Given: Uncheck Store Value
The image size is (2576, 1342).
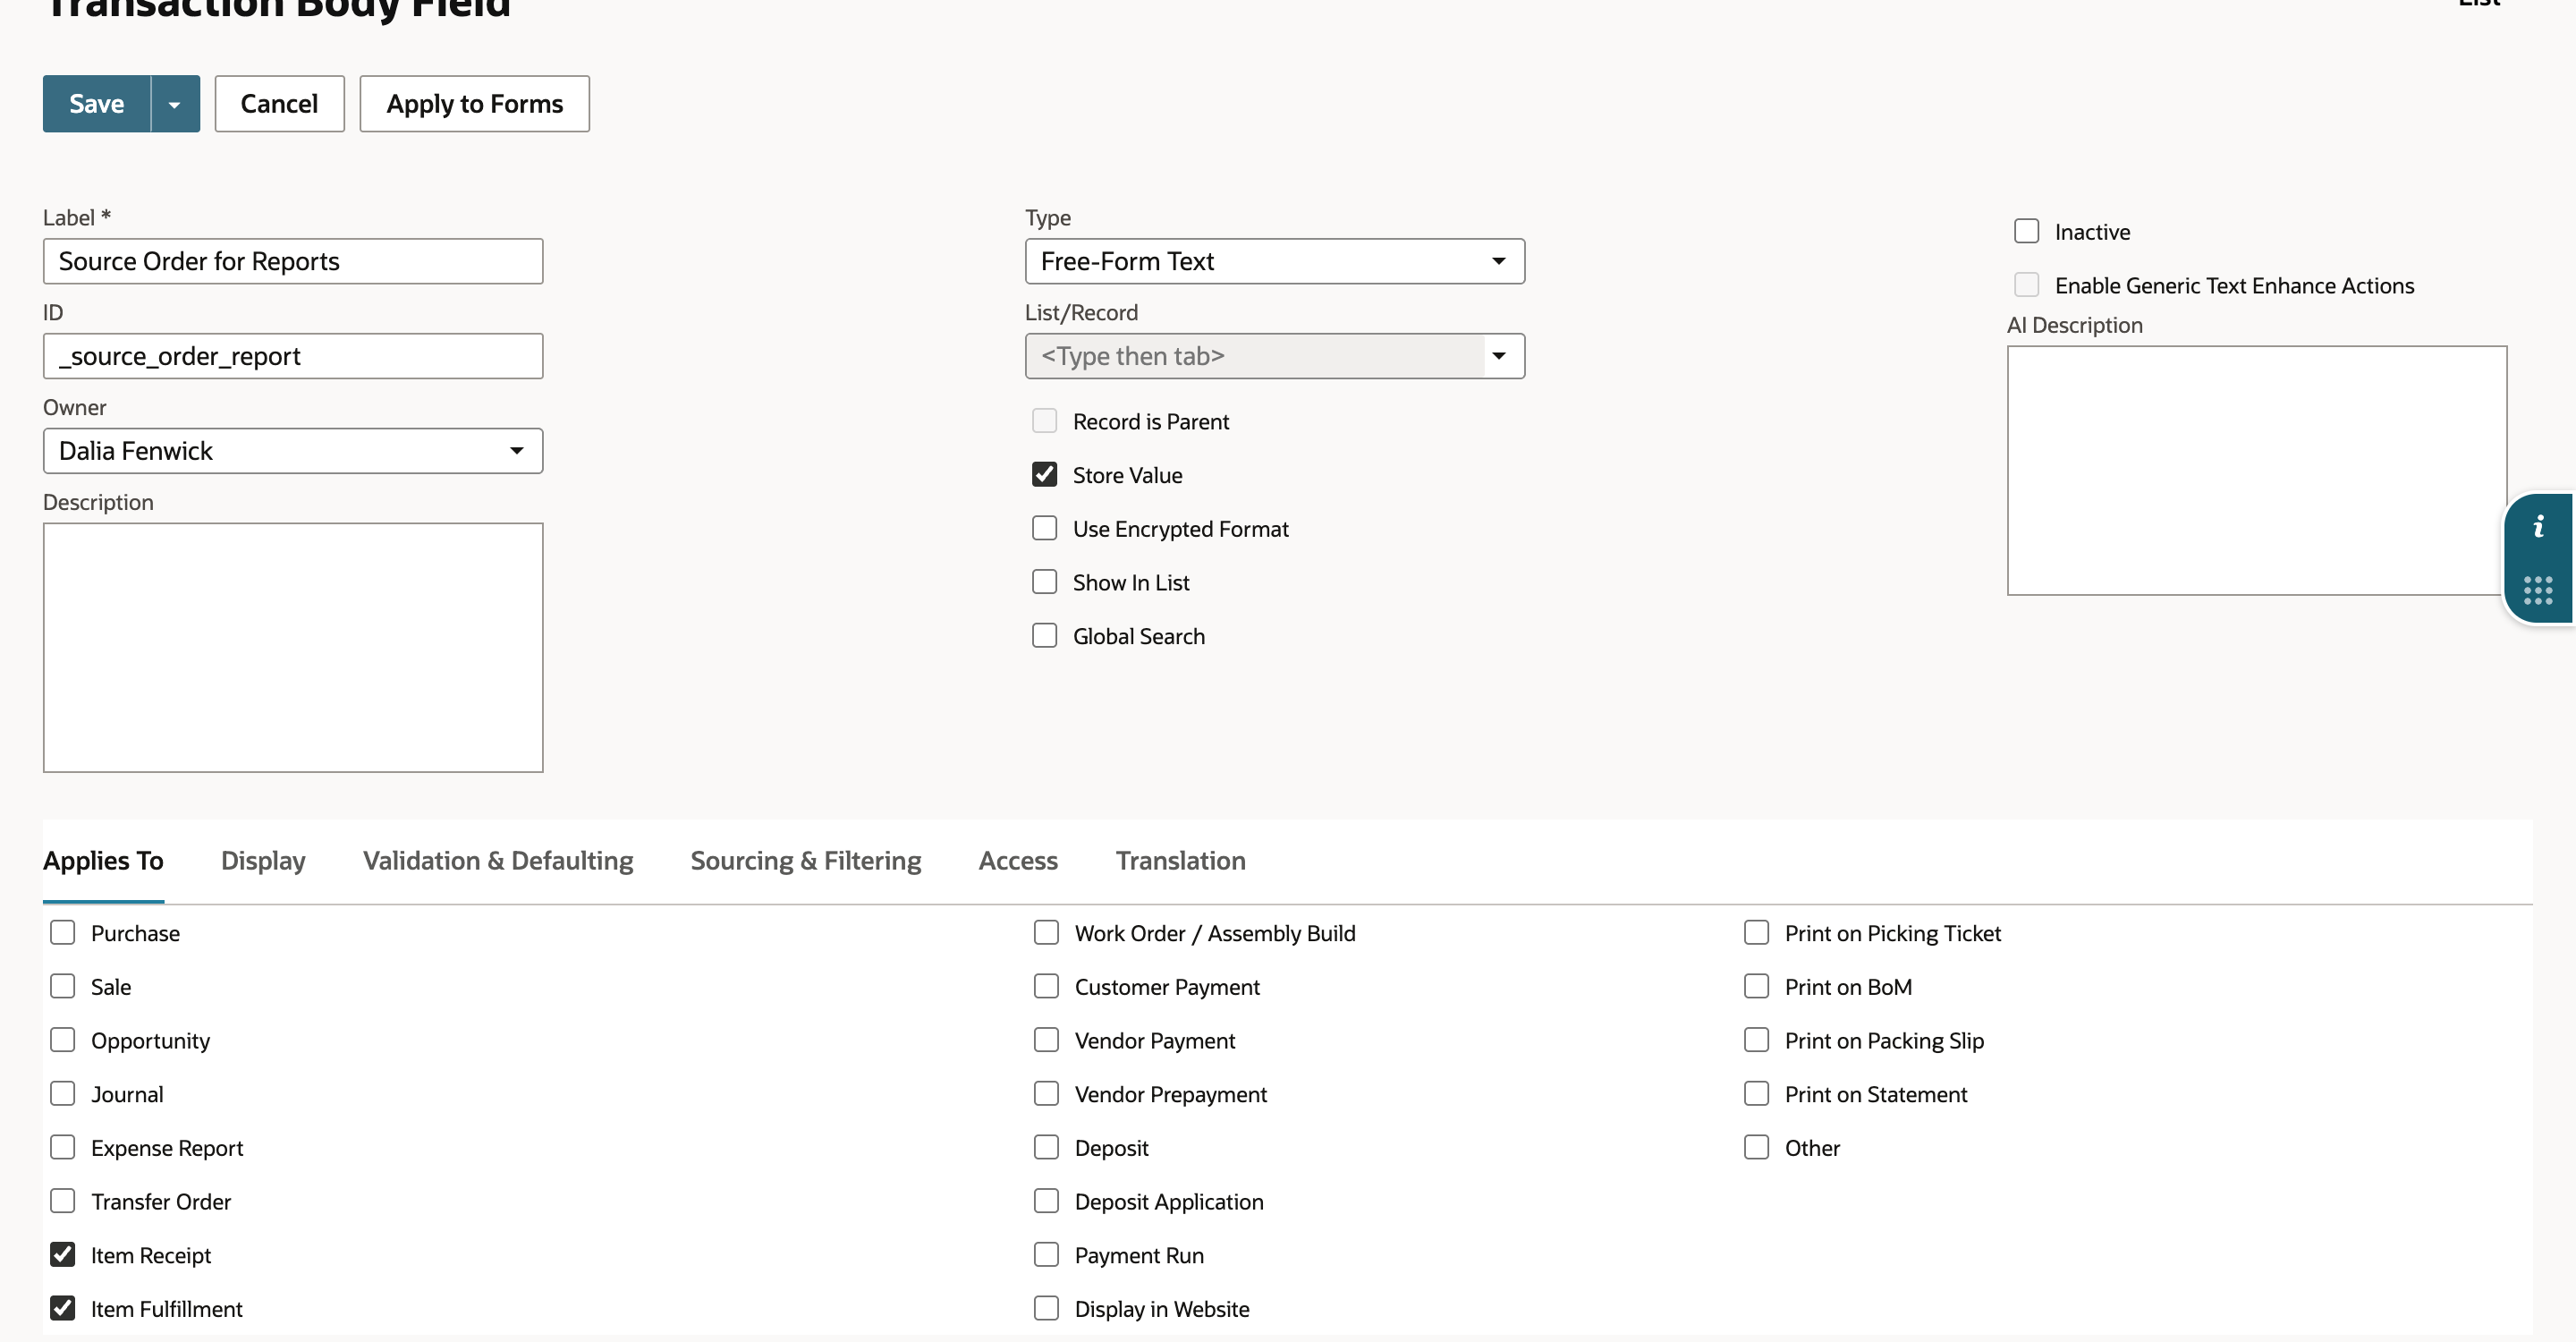Looking at the screenshot, I should point(1045,474).
